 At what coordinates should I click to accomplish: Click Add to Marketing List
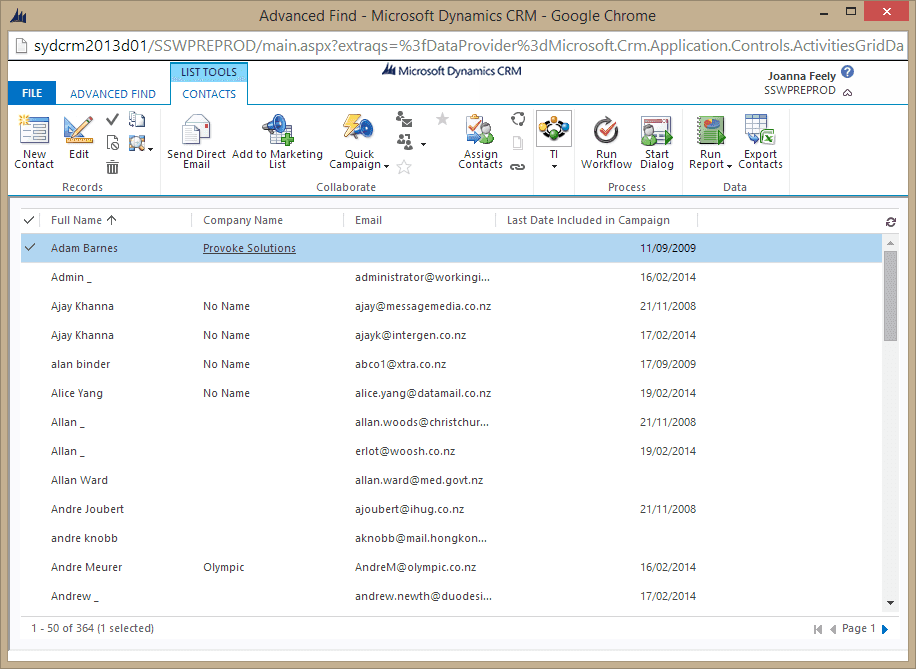tap(277, 131)
